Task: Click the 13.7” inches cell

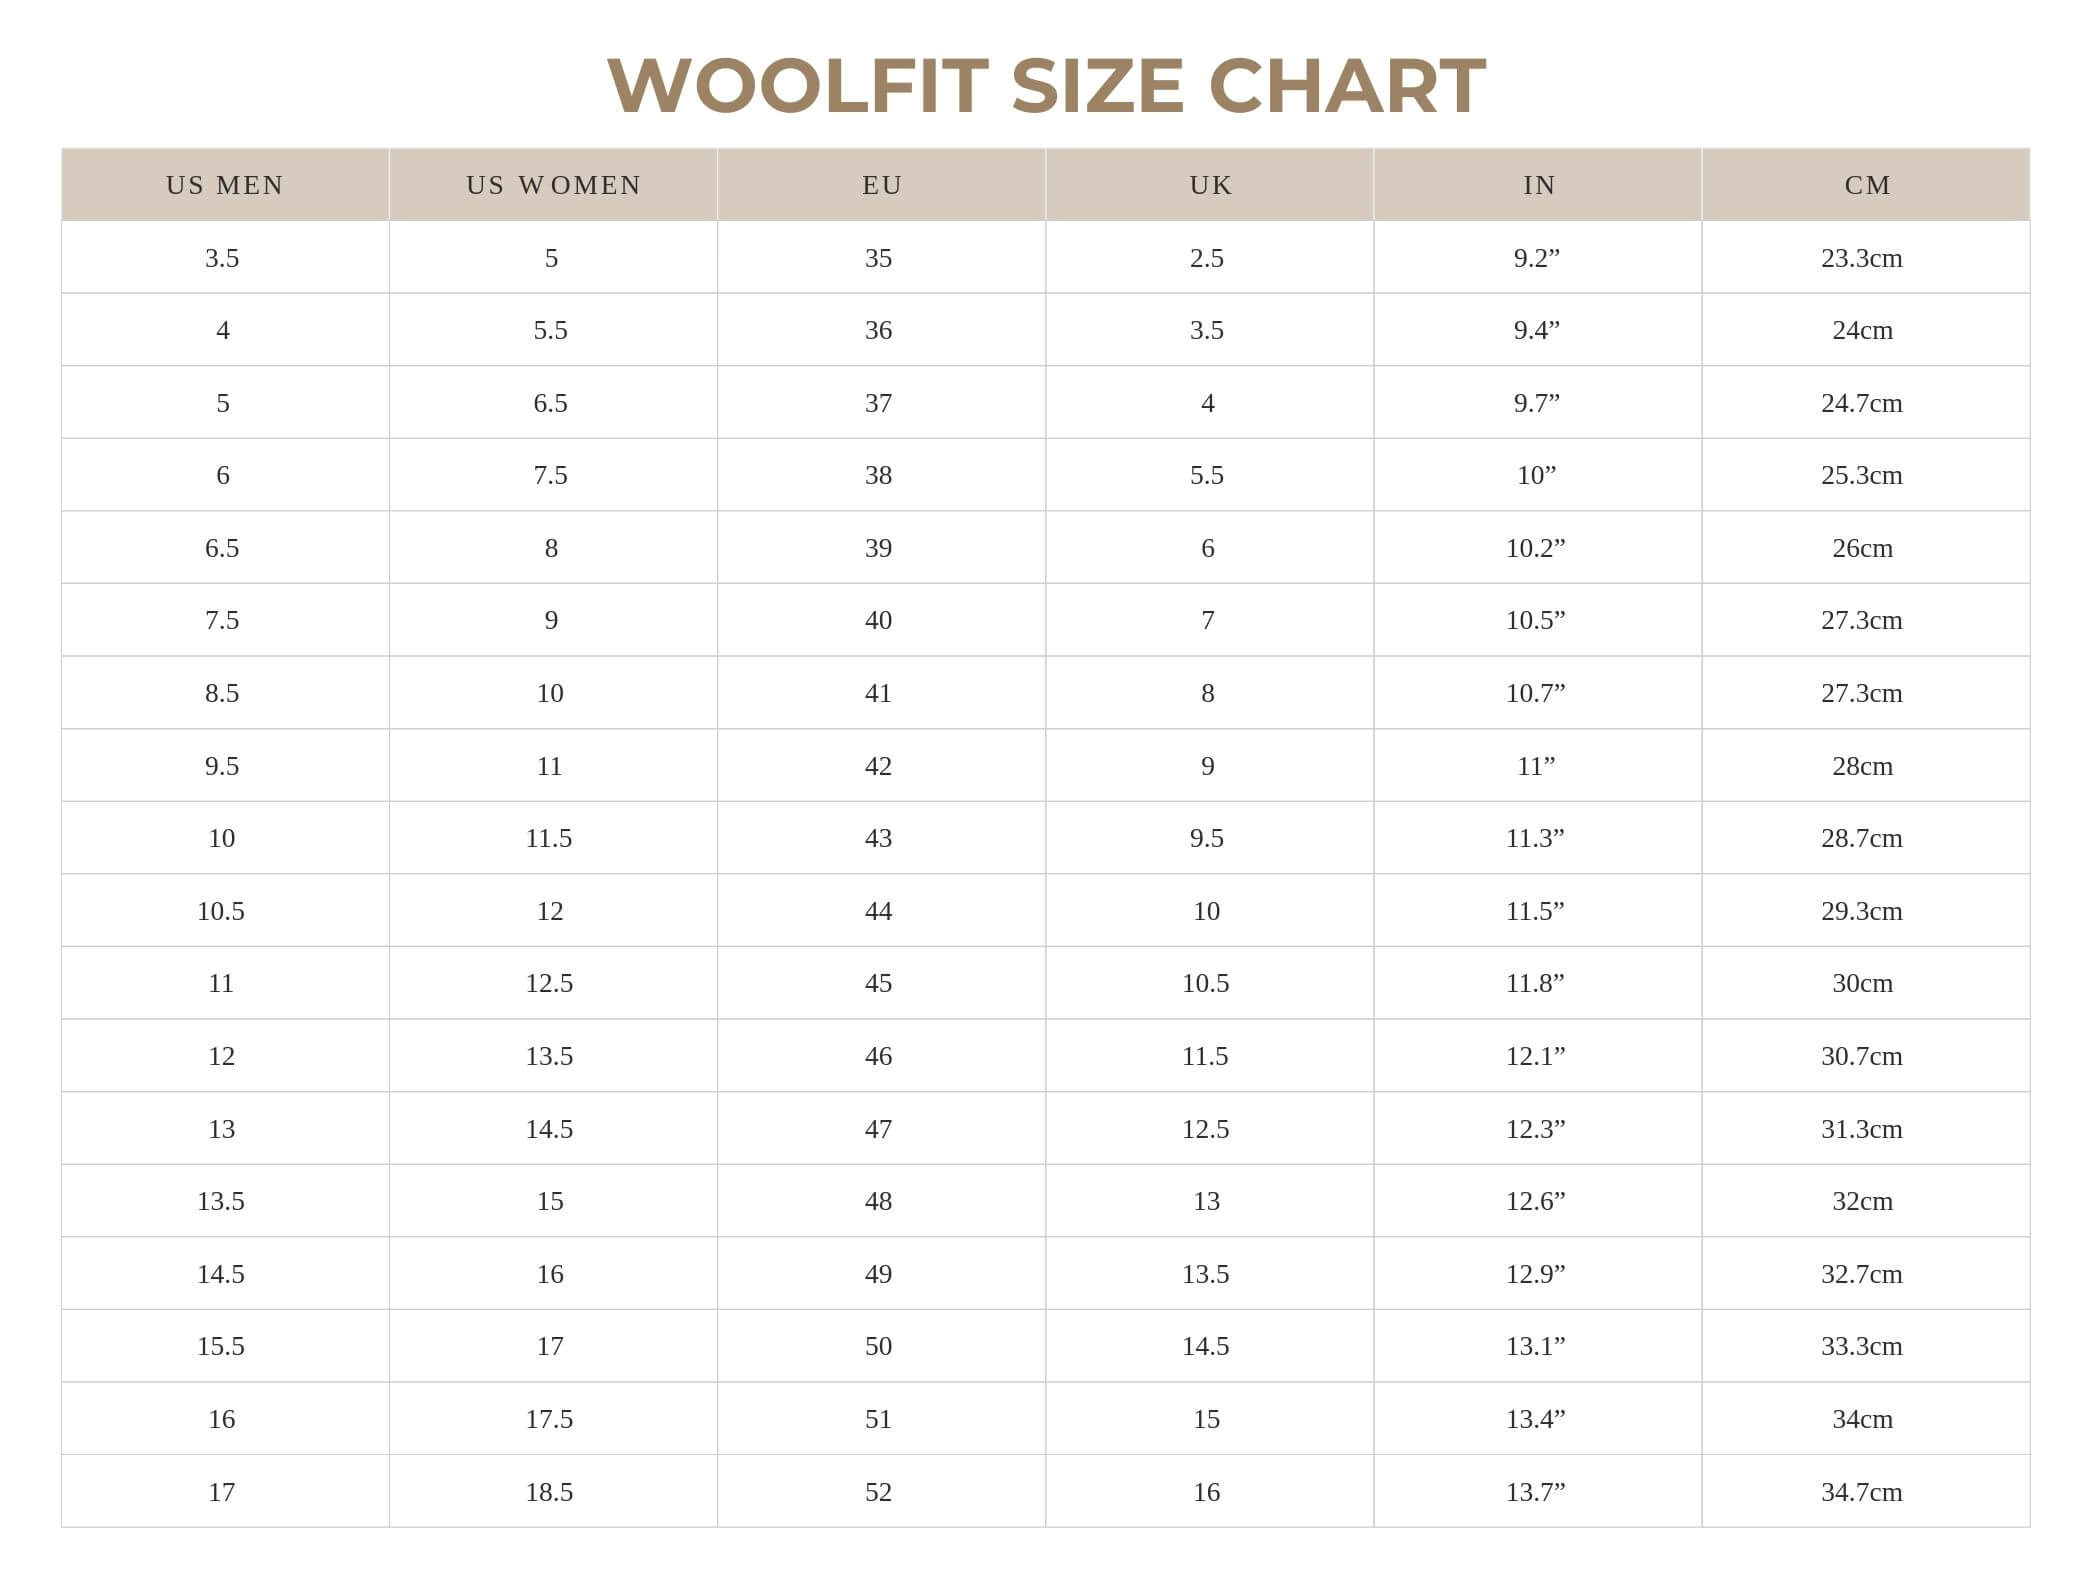Action: point(1535,1492)
